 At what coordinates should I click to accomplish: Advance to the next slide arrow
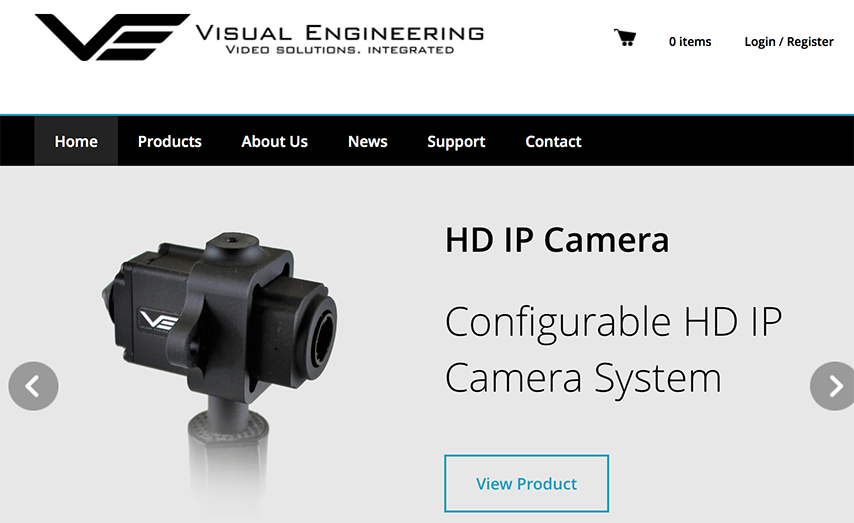point(832,386)
